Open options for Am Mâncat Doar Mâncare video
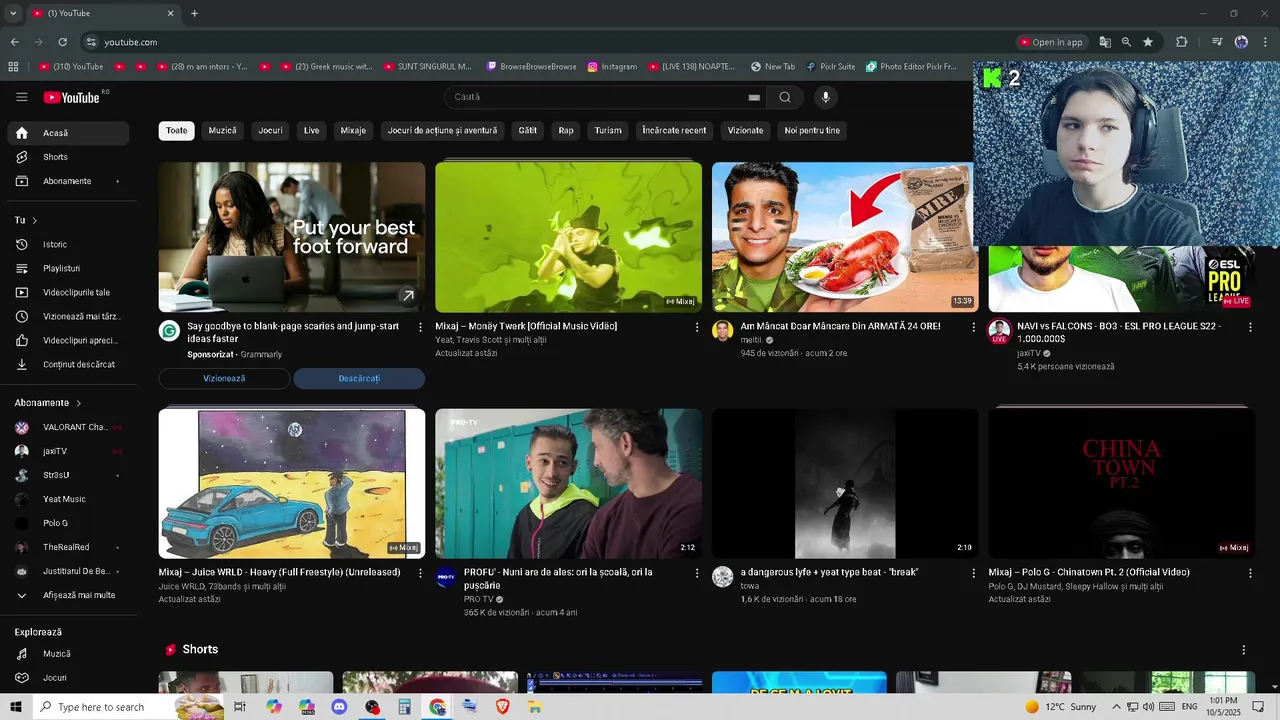Image resolution: width=1280 pixels, height=720 pixels. [x=974, y=327]
